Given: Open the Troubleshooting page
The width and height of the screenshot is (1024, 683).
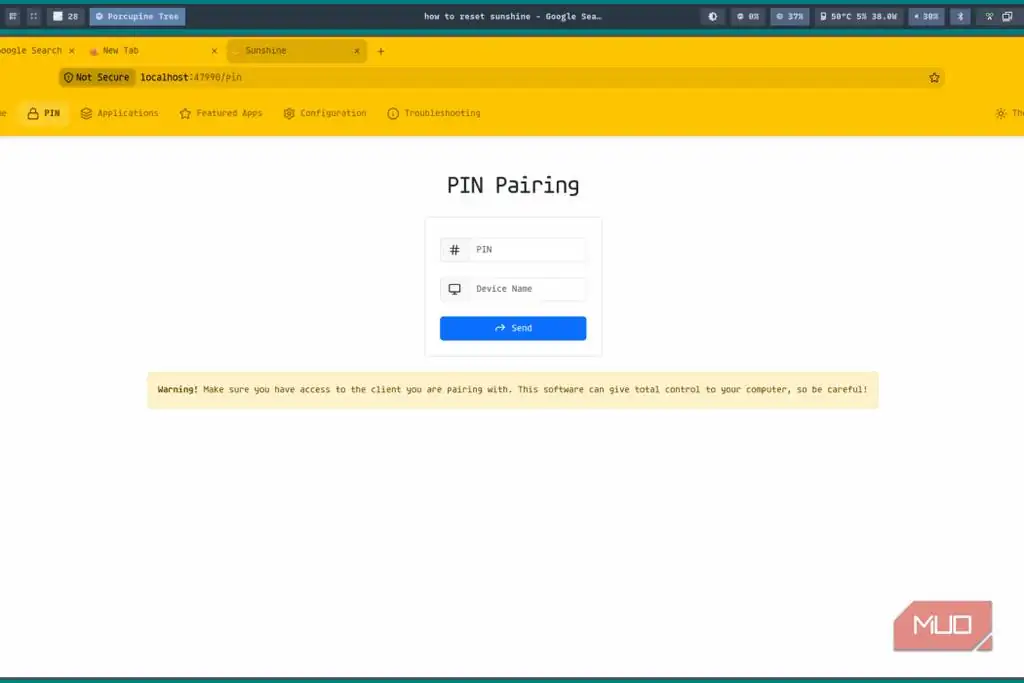Looking at the screenshot, I should 434,113.
